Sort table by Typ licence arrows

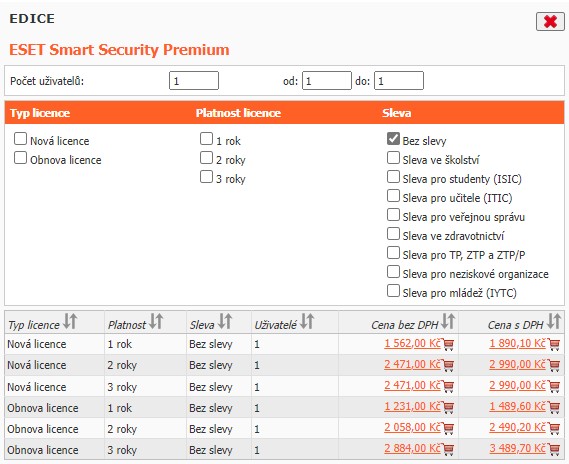tap(70, 321)
